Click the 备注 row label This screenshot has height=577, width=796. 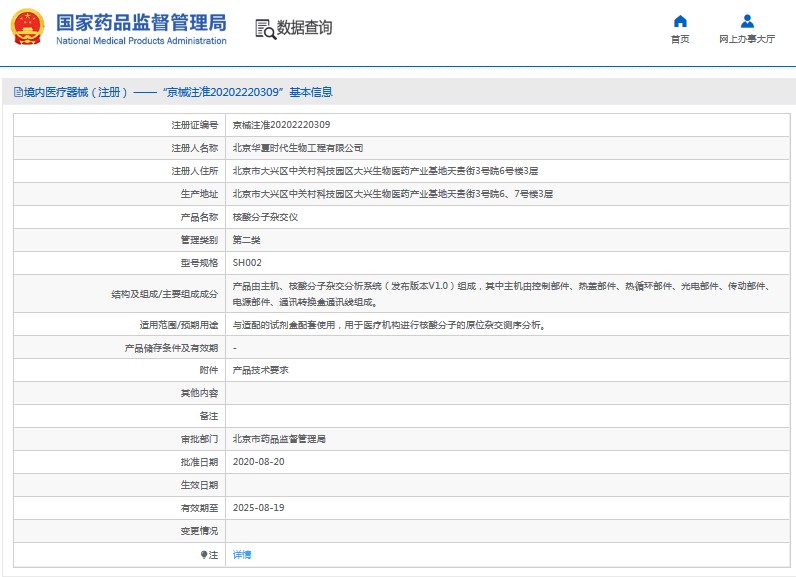(x=209, y=416)
